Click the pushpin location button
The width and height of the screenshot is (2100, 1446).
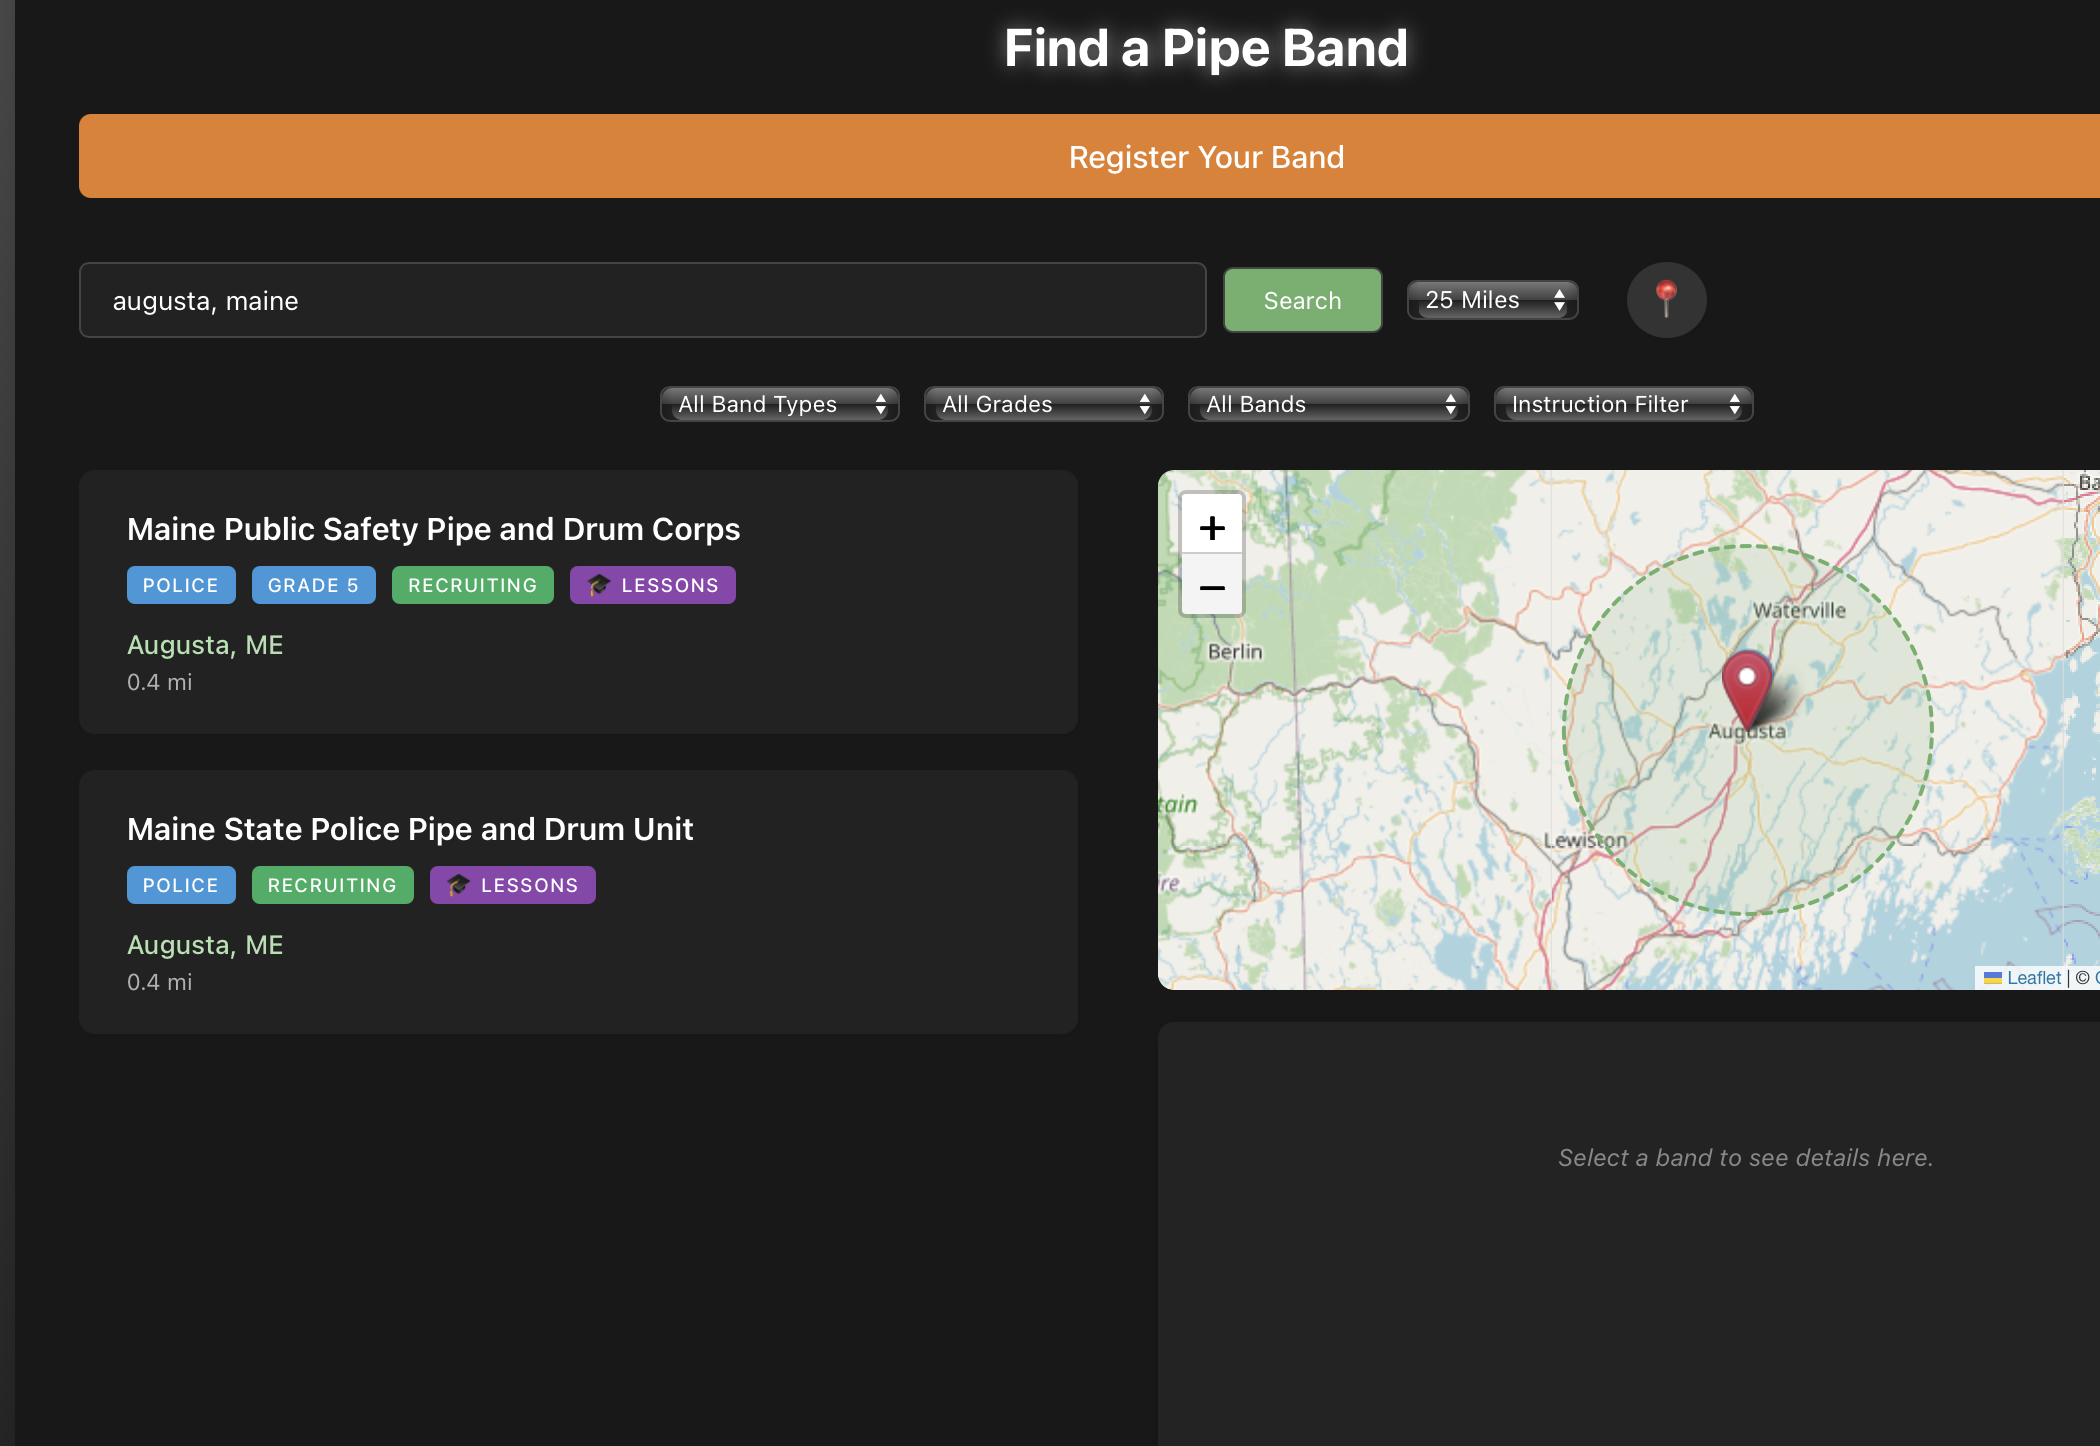click(1666, 300)
